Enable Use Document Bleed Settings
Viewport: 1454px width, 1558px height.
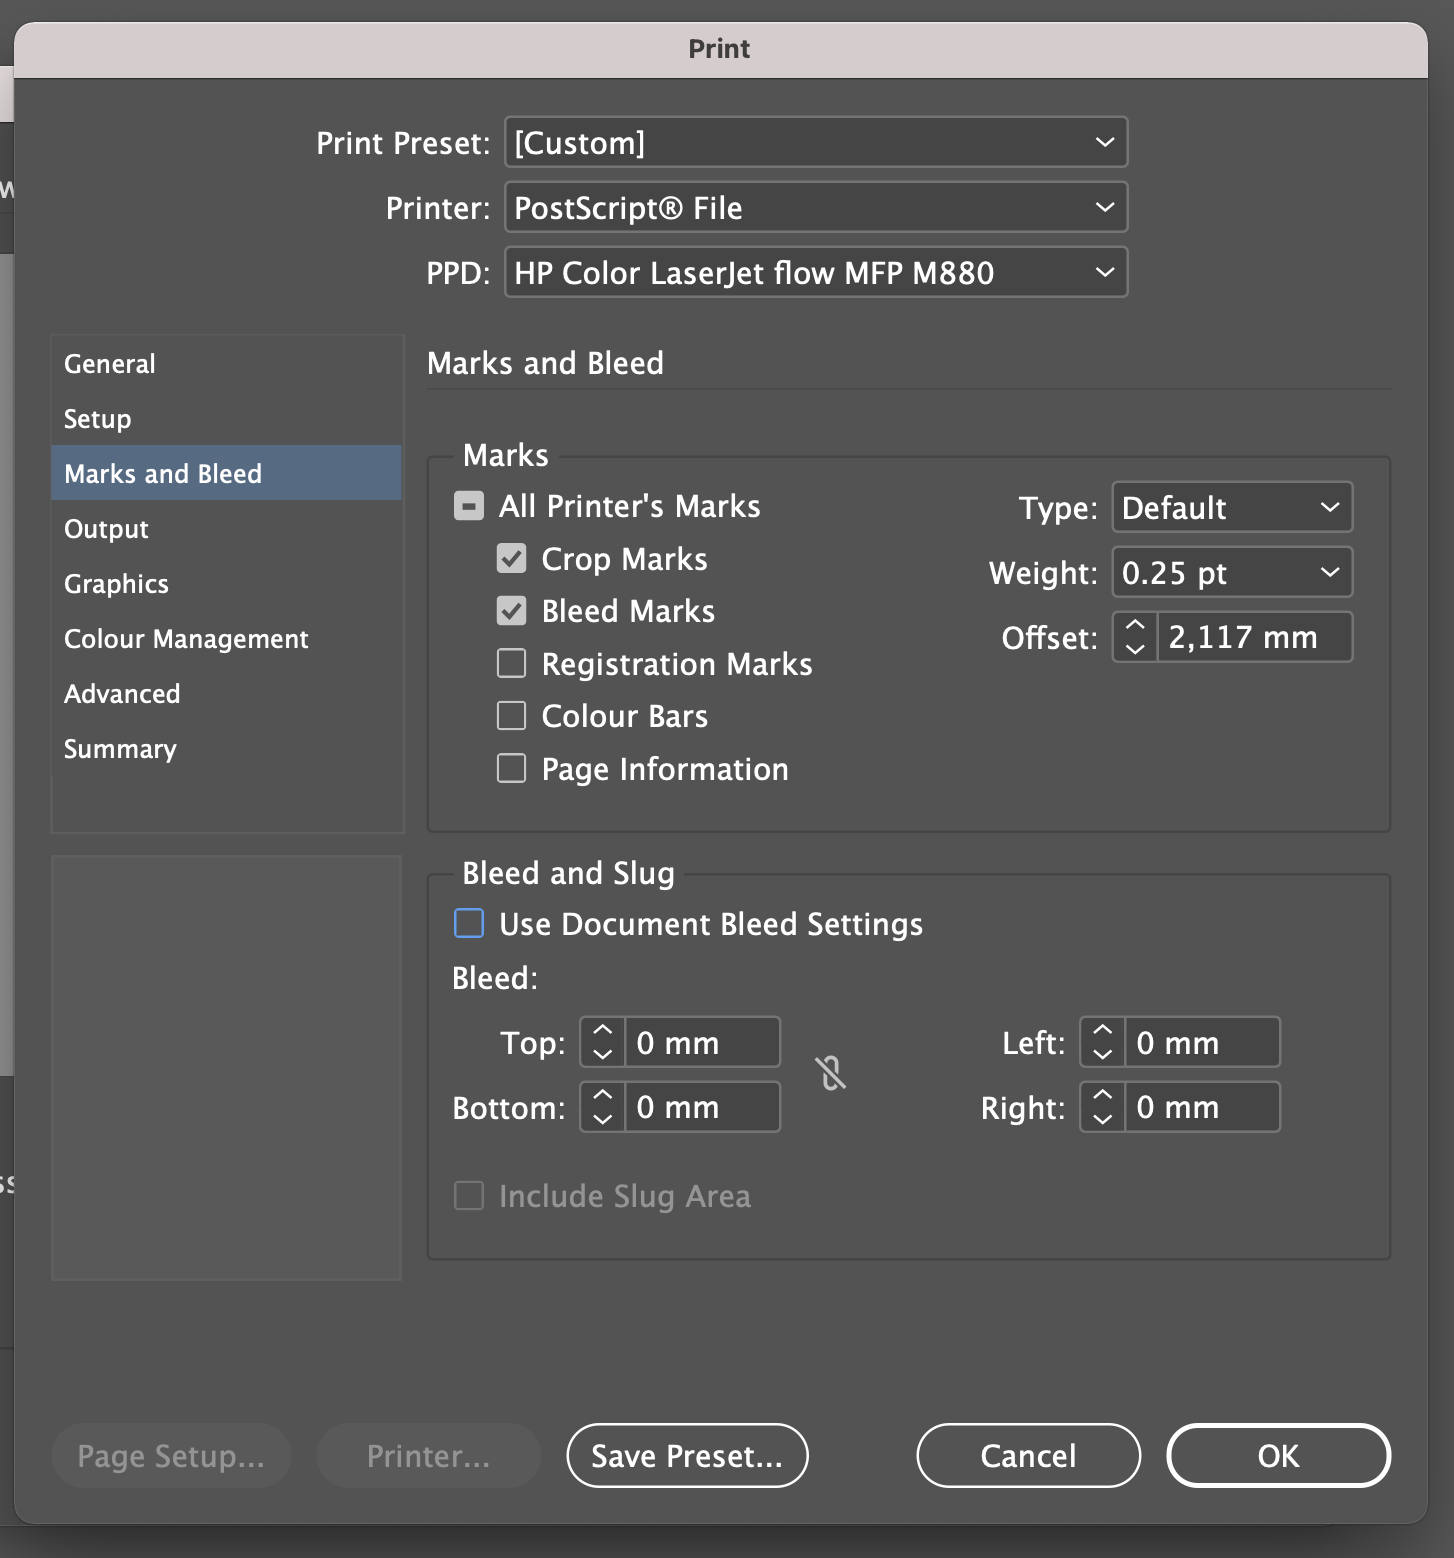tap(469, 924)
